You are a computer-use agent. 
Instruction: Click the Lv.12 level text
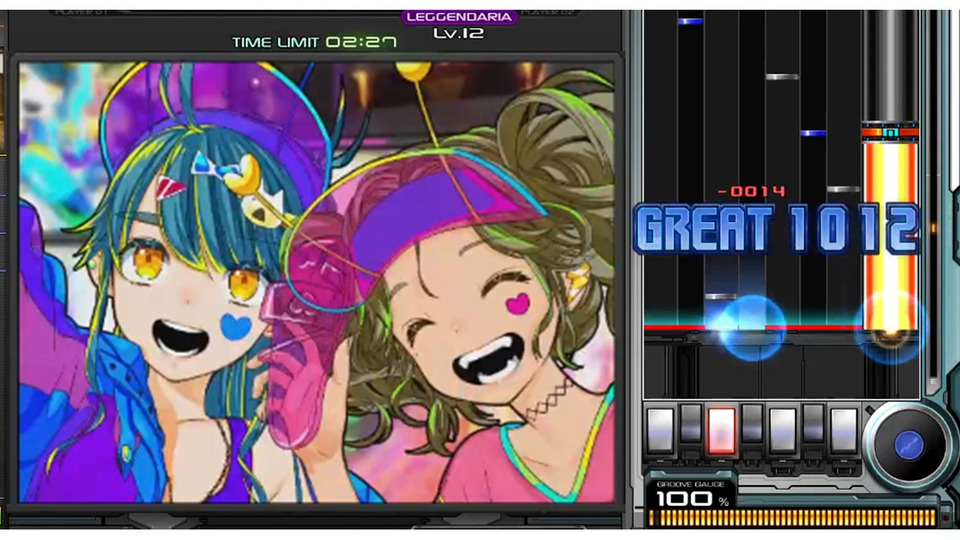459,34
